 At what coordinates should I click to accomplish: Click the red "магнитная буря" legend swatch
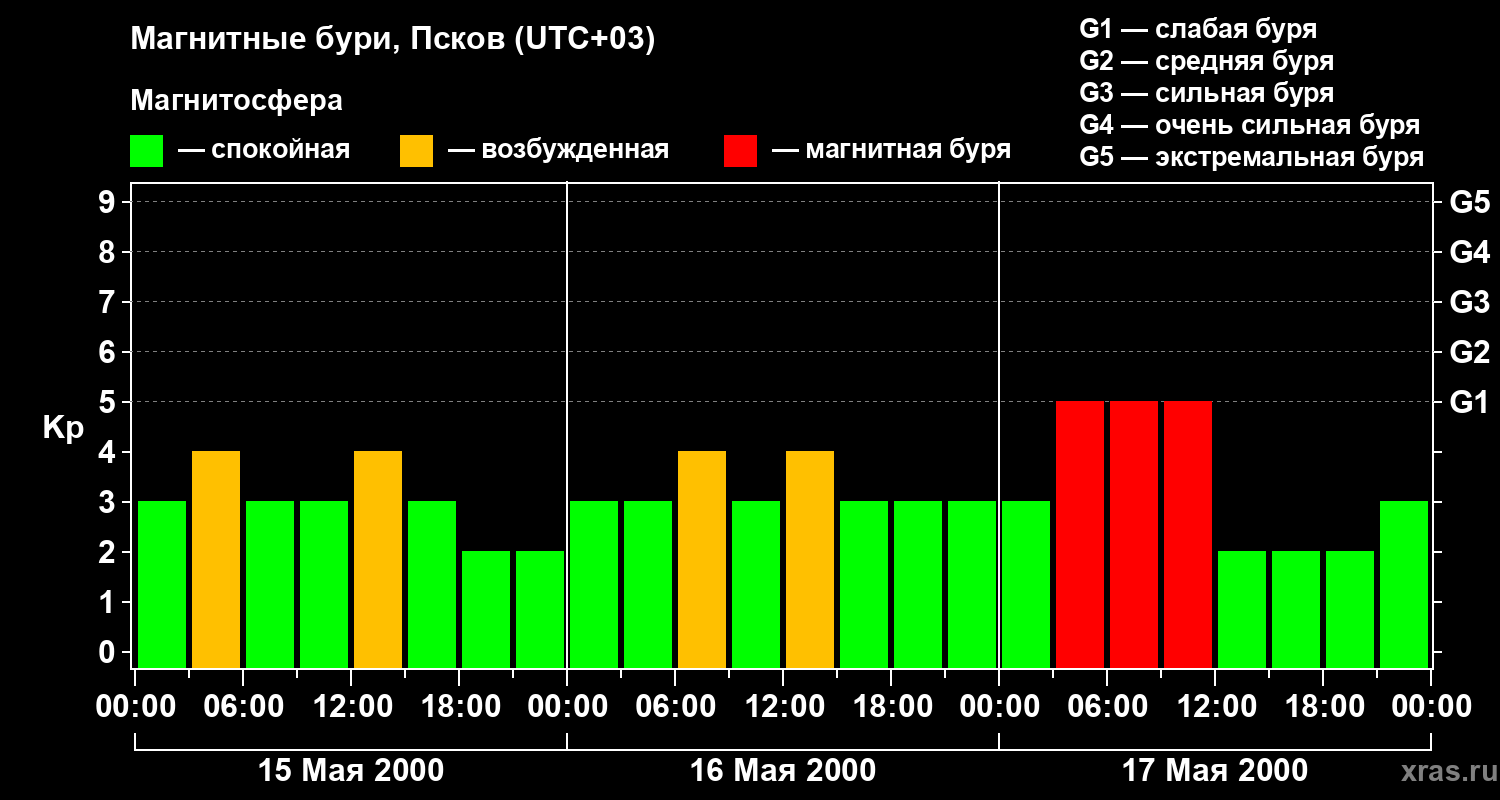click(740, 151)
